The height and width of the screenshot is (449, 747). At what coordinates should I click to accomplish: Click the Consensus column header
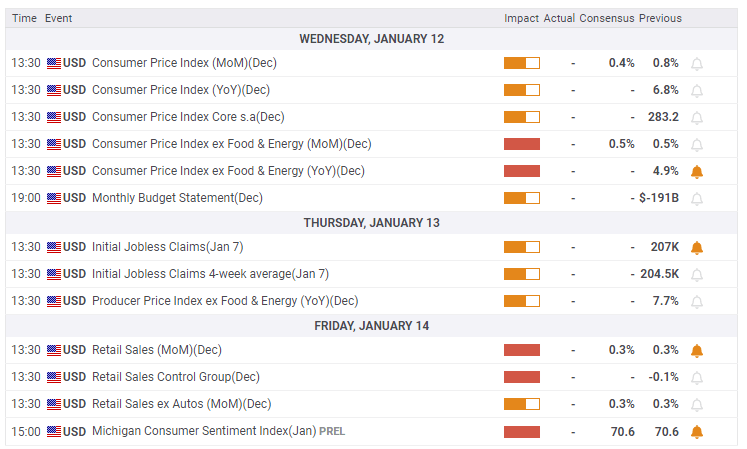point(606,18)
